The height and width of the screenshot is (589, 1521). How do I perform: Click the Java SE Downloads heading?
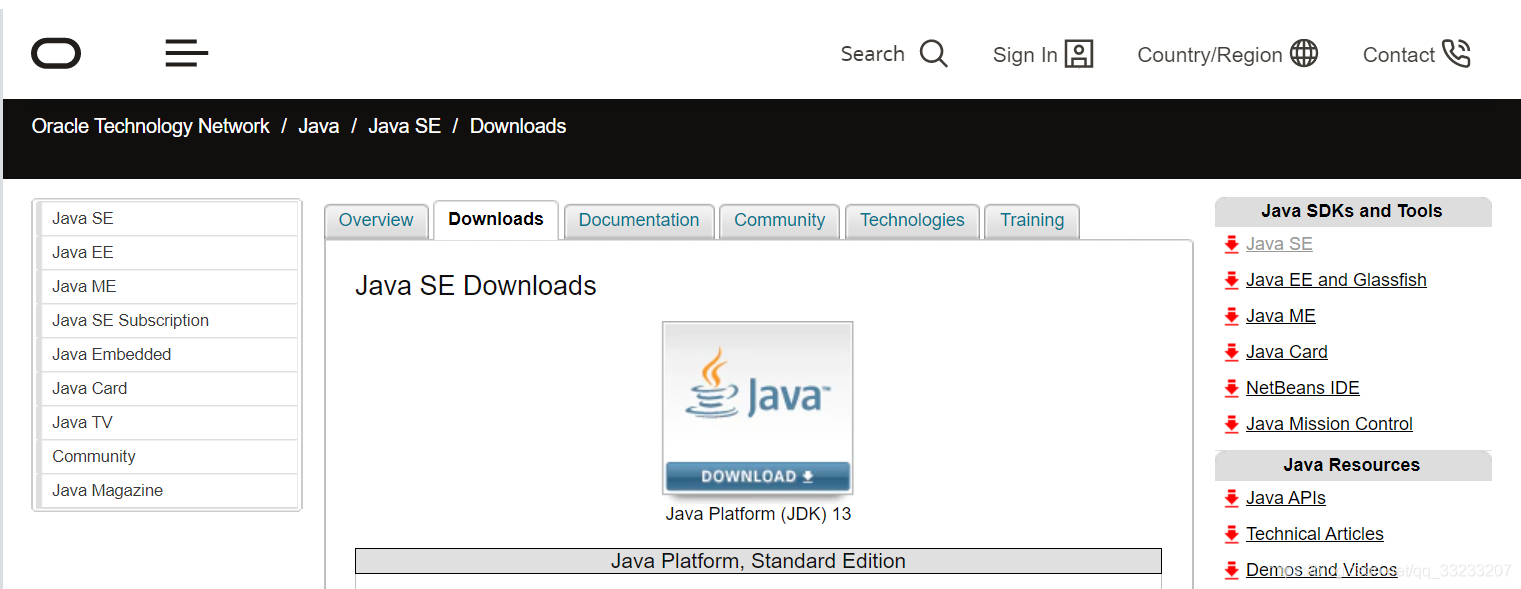pos(476,286)
